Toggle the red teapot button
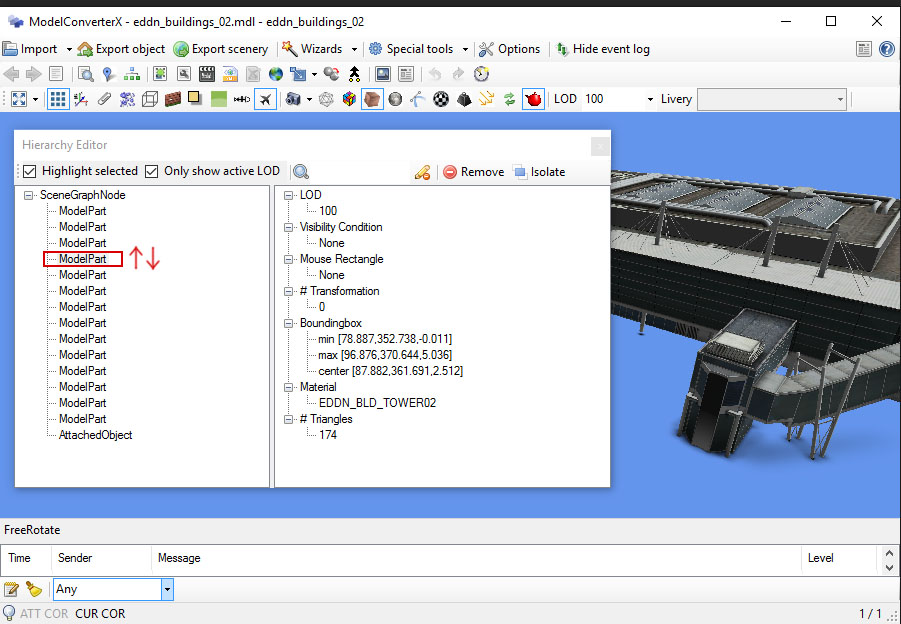Screen dimensions: 901x624 533,99
